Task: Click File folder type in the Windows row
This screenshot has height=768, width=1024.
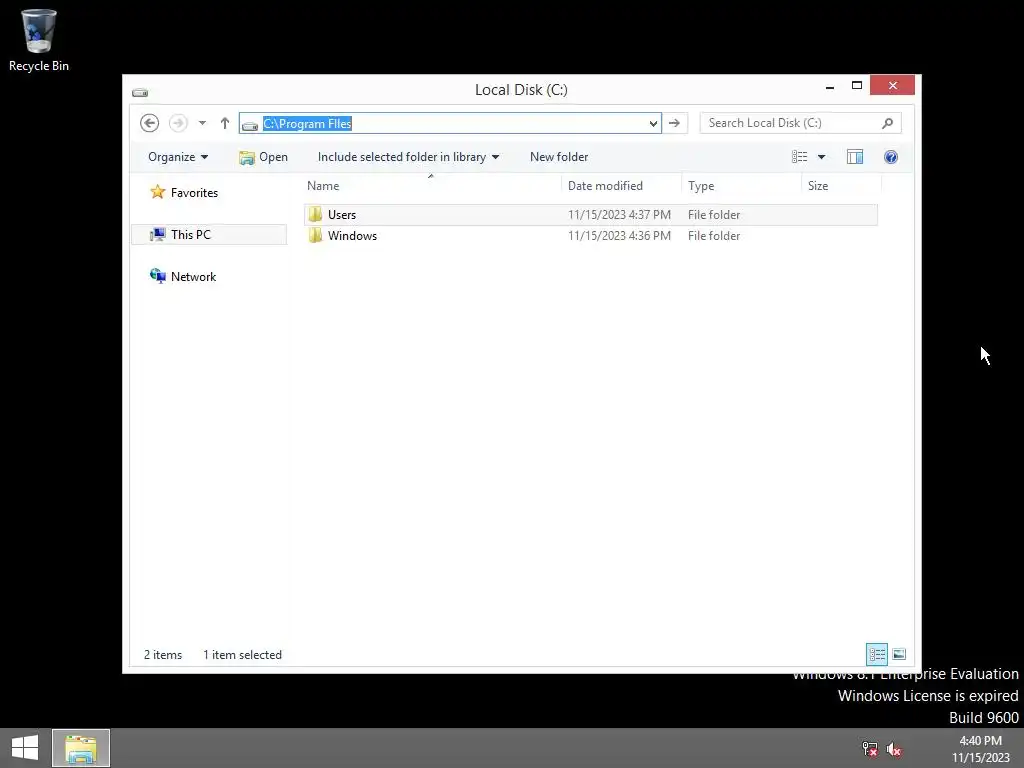Action: (x=714, y=236)
